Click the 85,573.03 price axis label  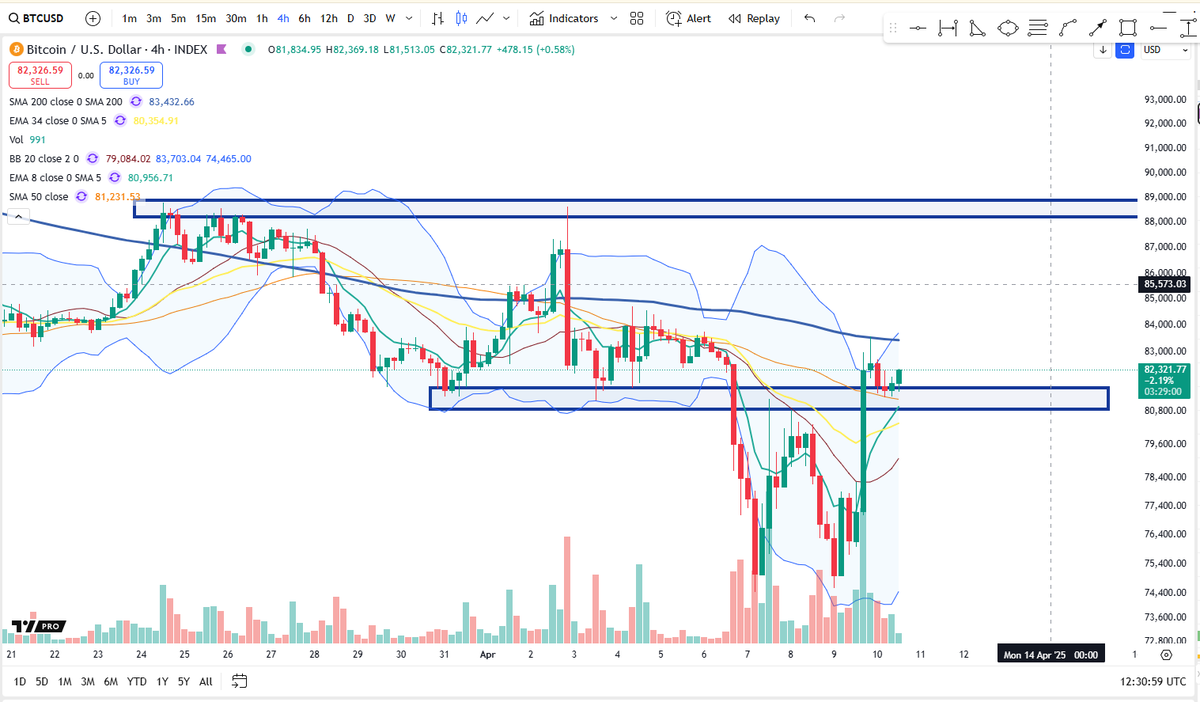(x=1164, y=284)
